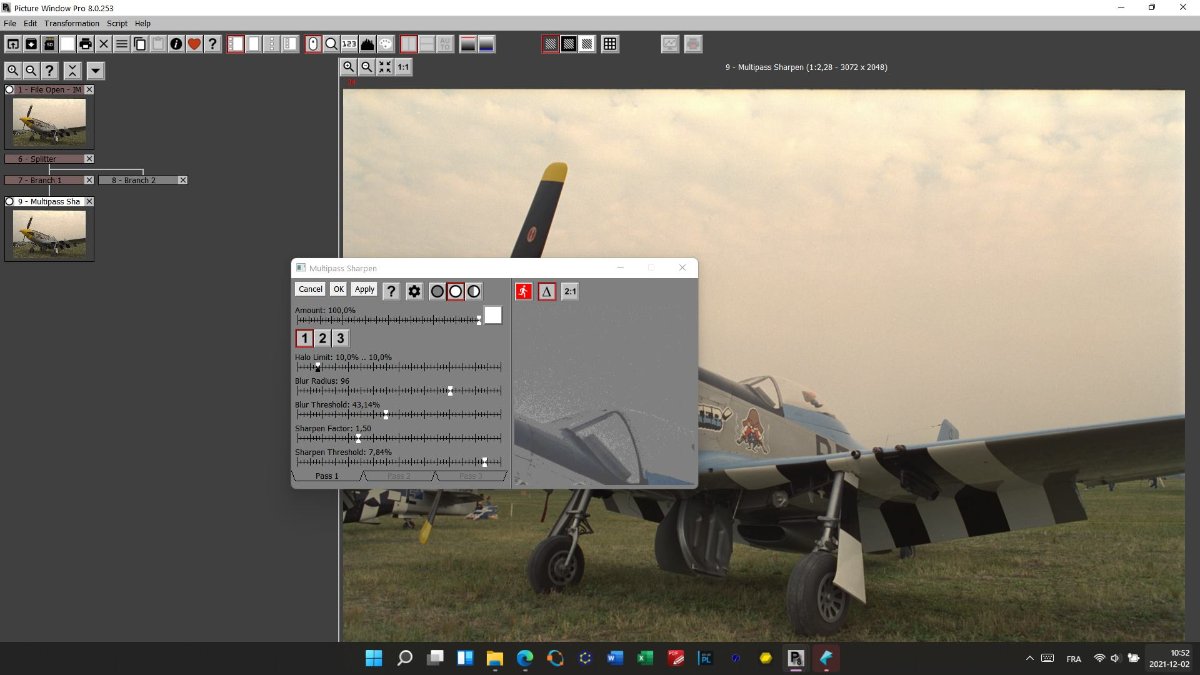Viewport: 1200px width, 675px height.
Task: Click the Cancel button in Multipass Sharpen
Action: [x=310, y=289]
